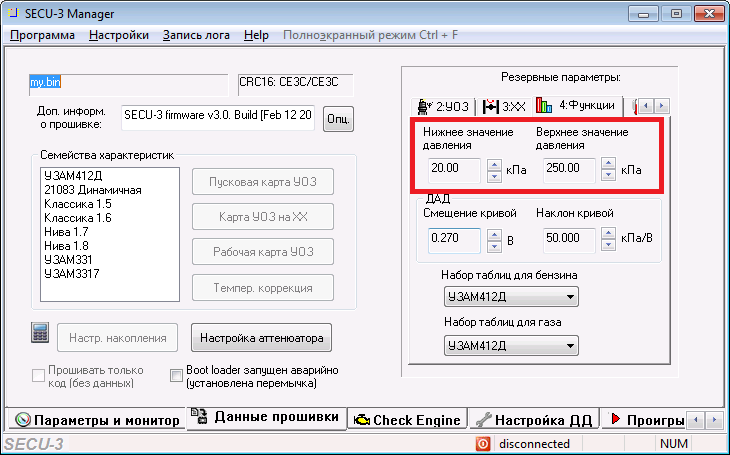
Task: Open the Настройка ДД tab
Action: click(535, 420)
